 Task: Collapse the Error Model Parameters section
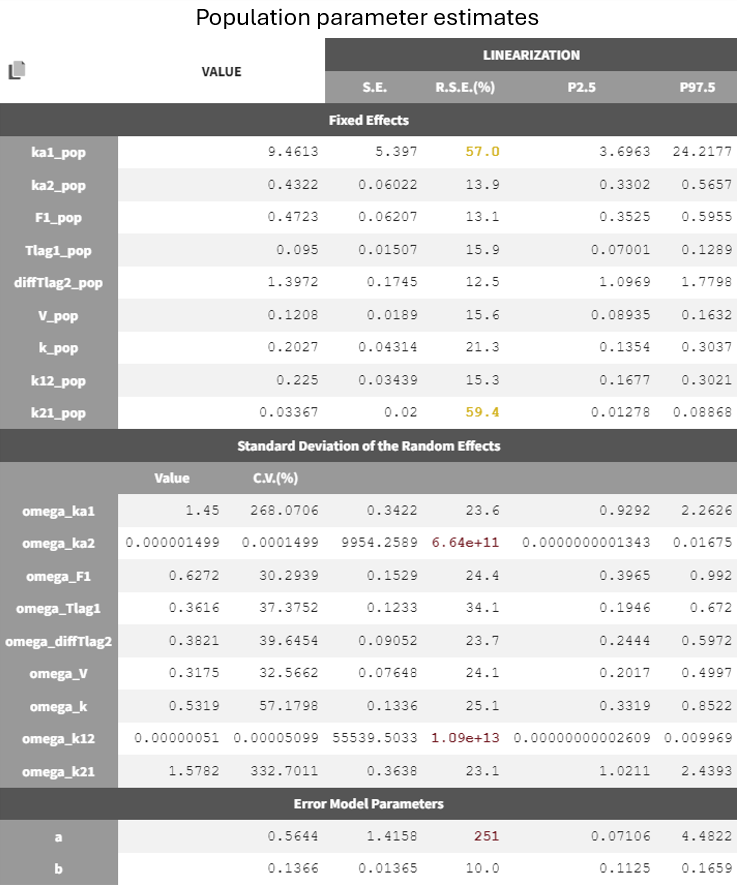tap(368, 803)
